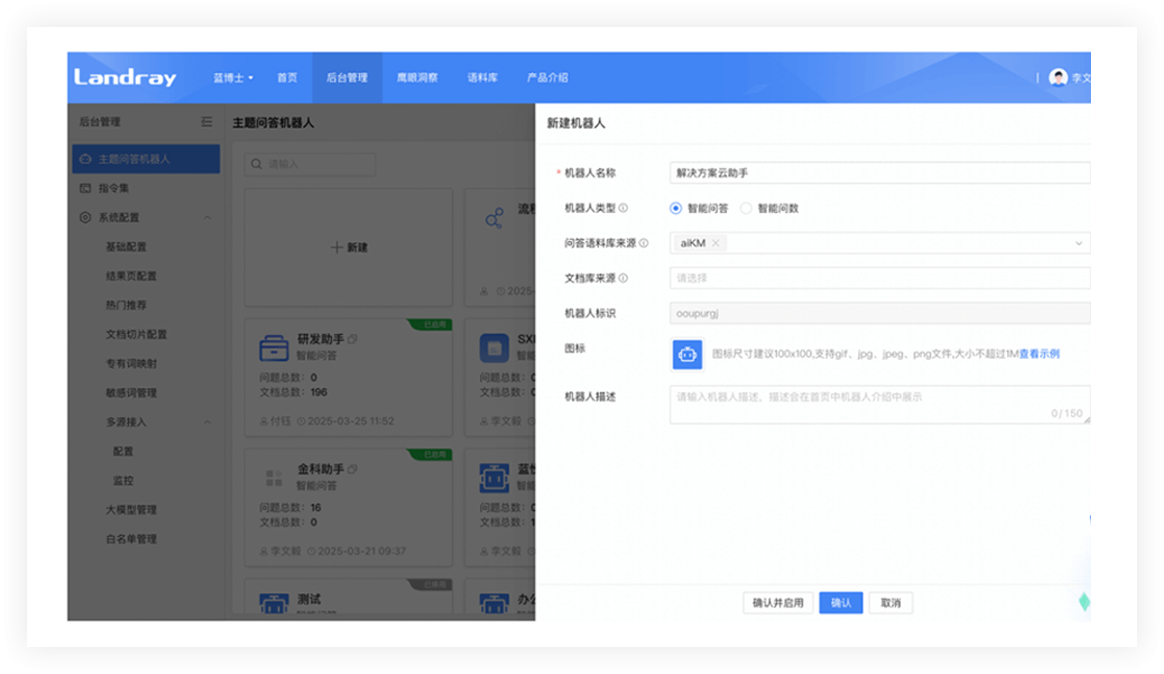The width and height of the screenshot is (1164, 674).
Task: Click the robot icon upload thumbnail
Action: pos(687,355)
